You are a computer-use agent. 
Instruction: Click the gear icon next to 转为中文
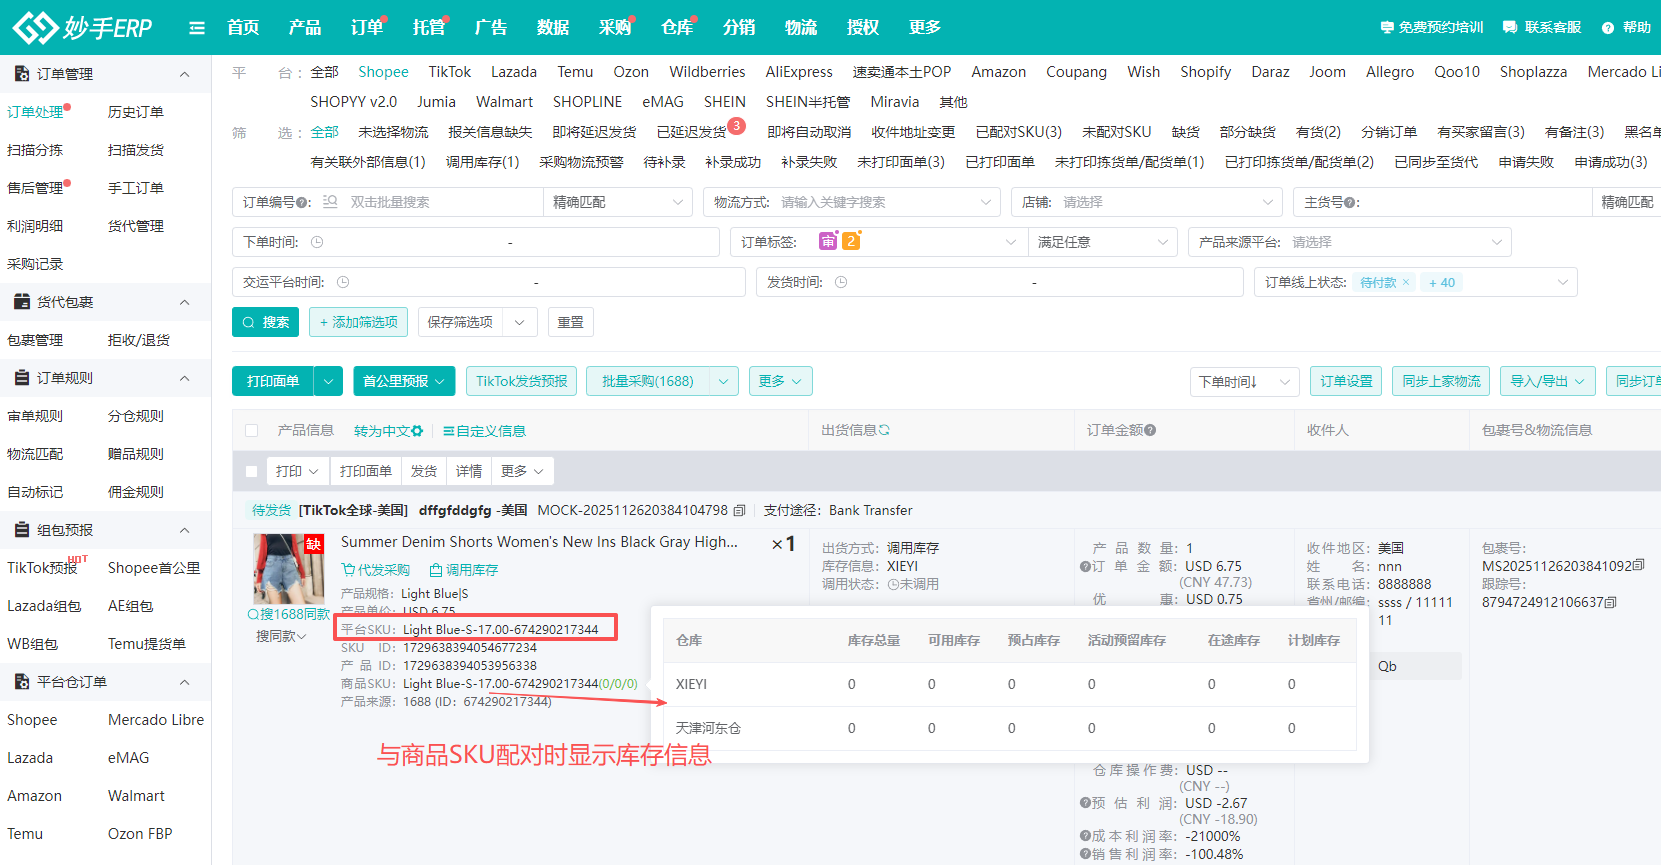pos(417,431)
